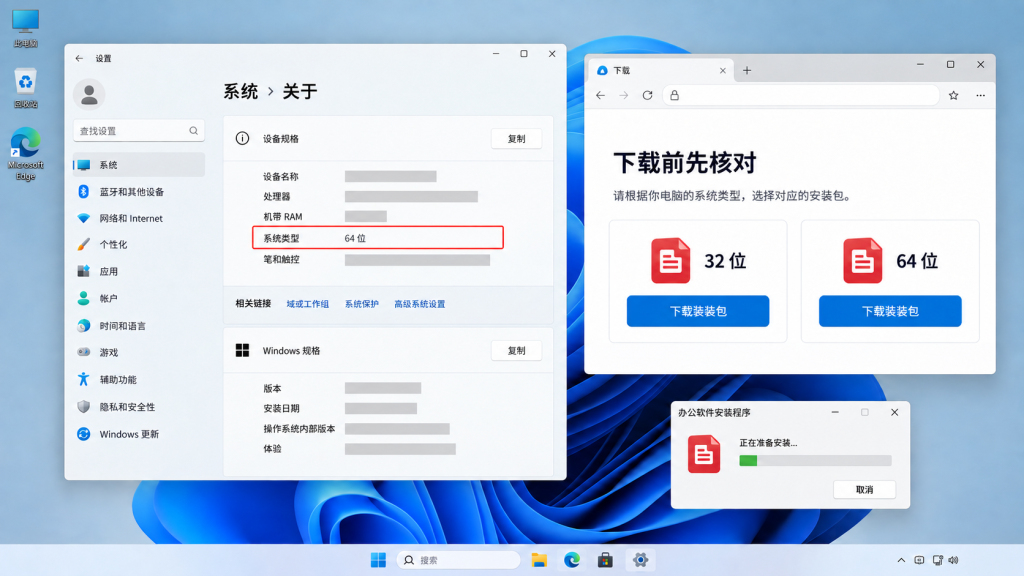Viewport: 1024px width, 576px height.
Task: Minimize the 办公软件安装程序 window
Action: click(x=835, y=412)
